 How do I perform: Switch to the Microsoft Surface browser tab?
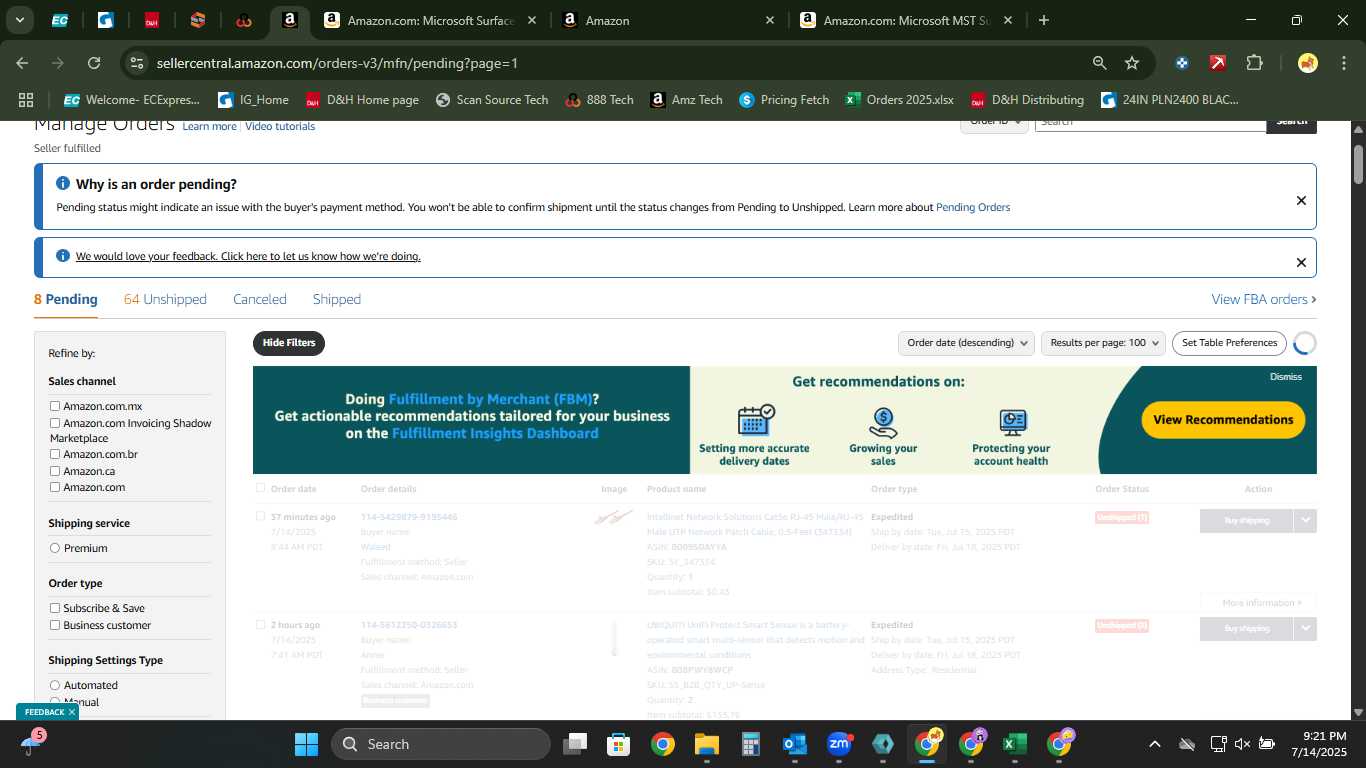click(x=431, y=20)
